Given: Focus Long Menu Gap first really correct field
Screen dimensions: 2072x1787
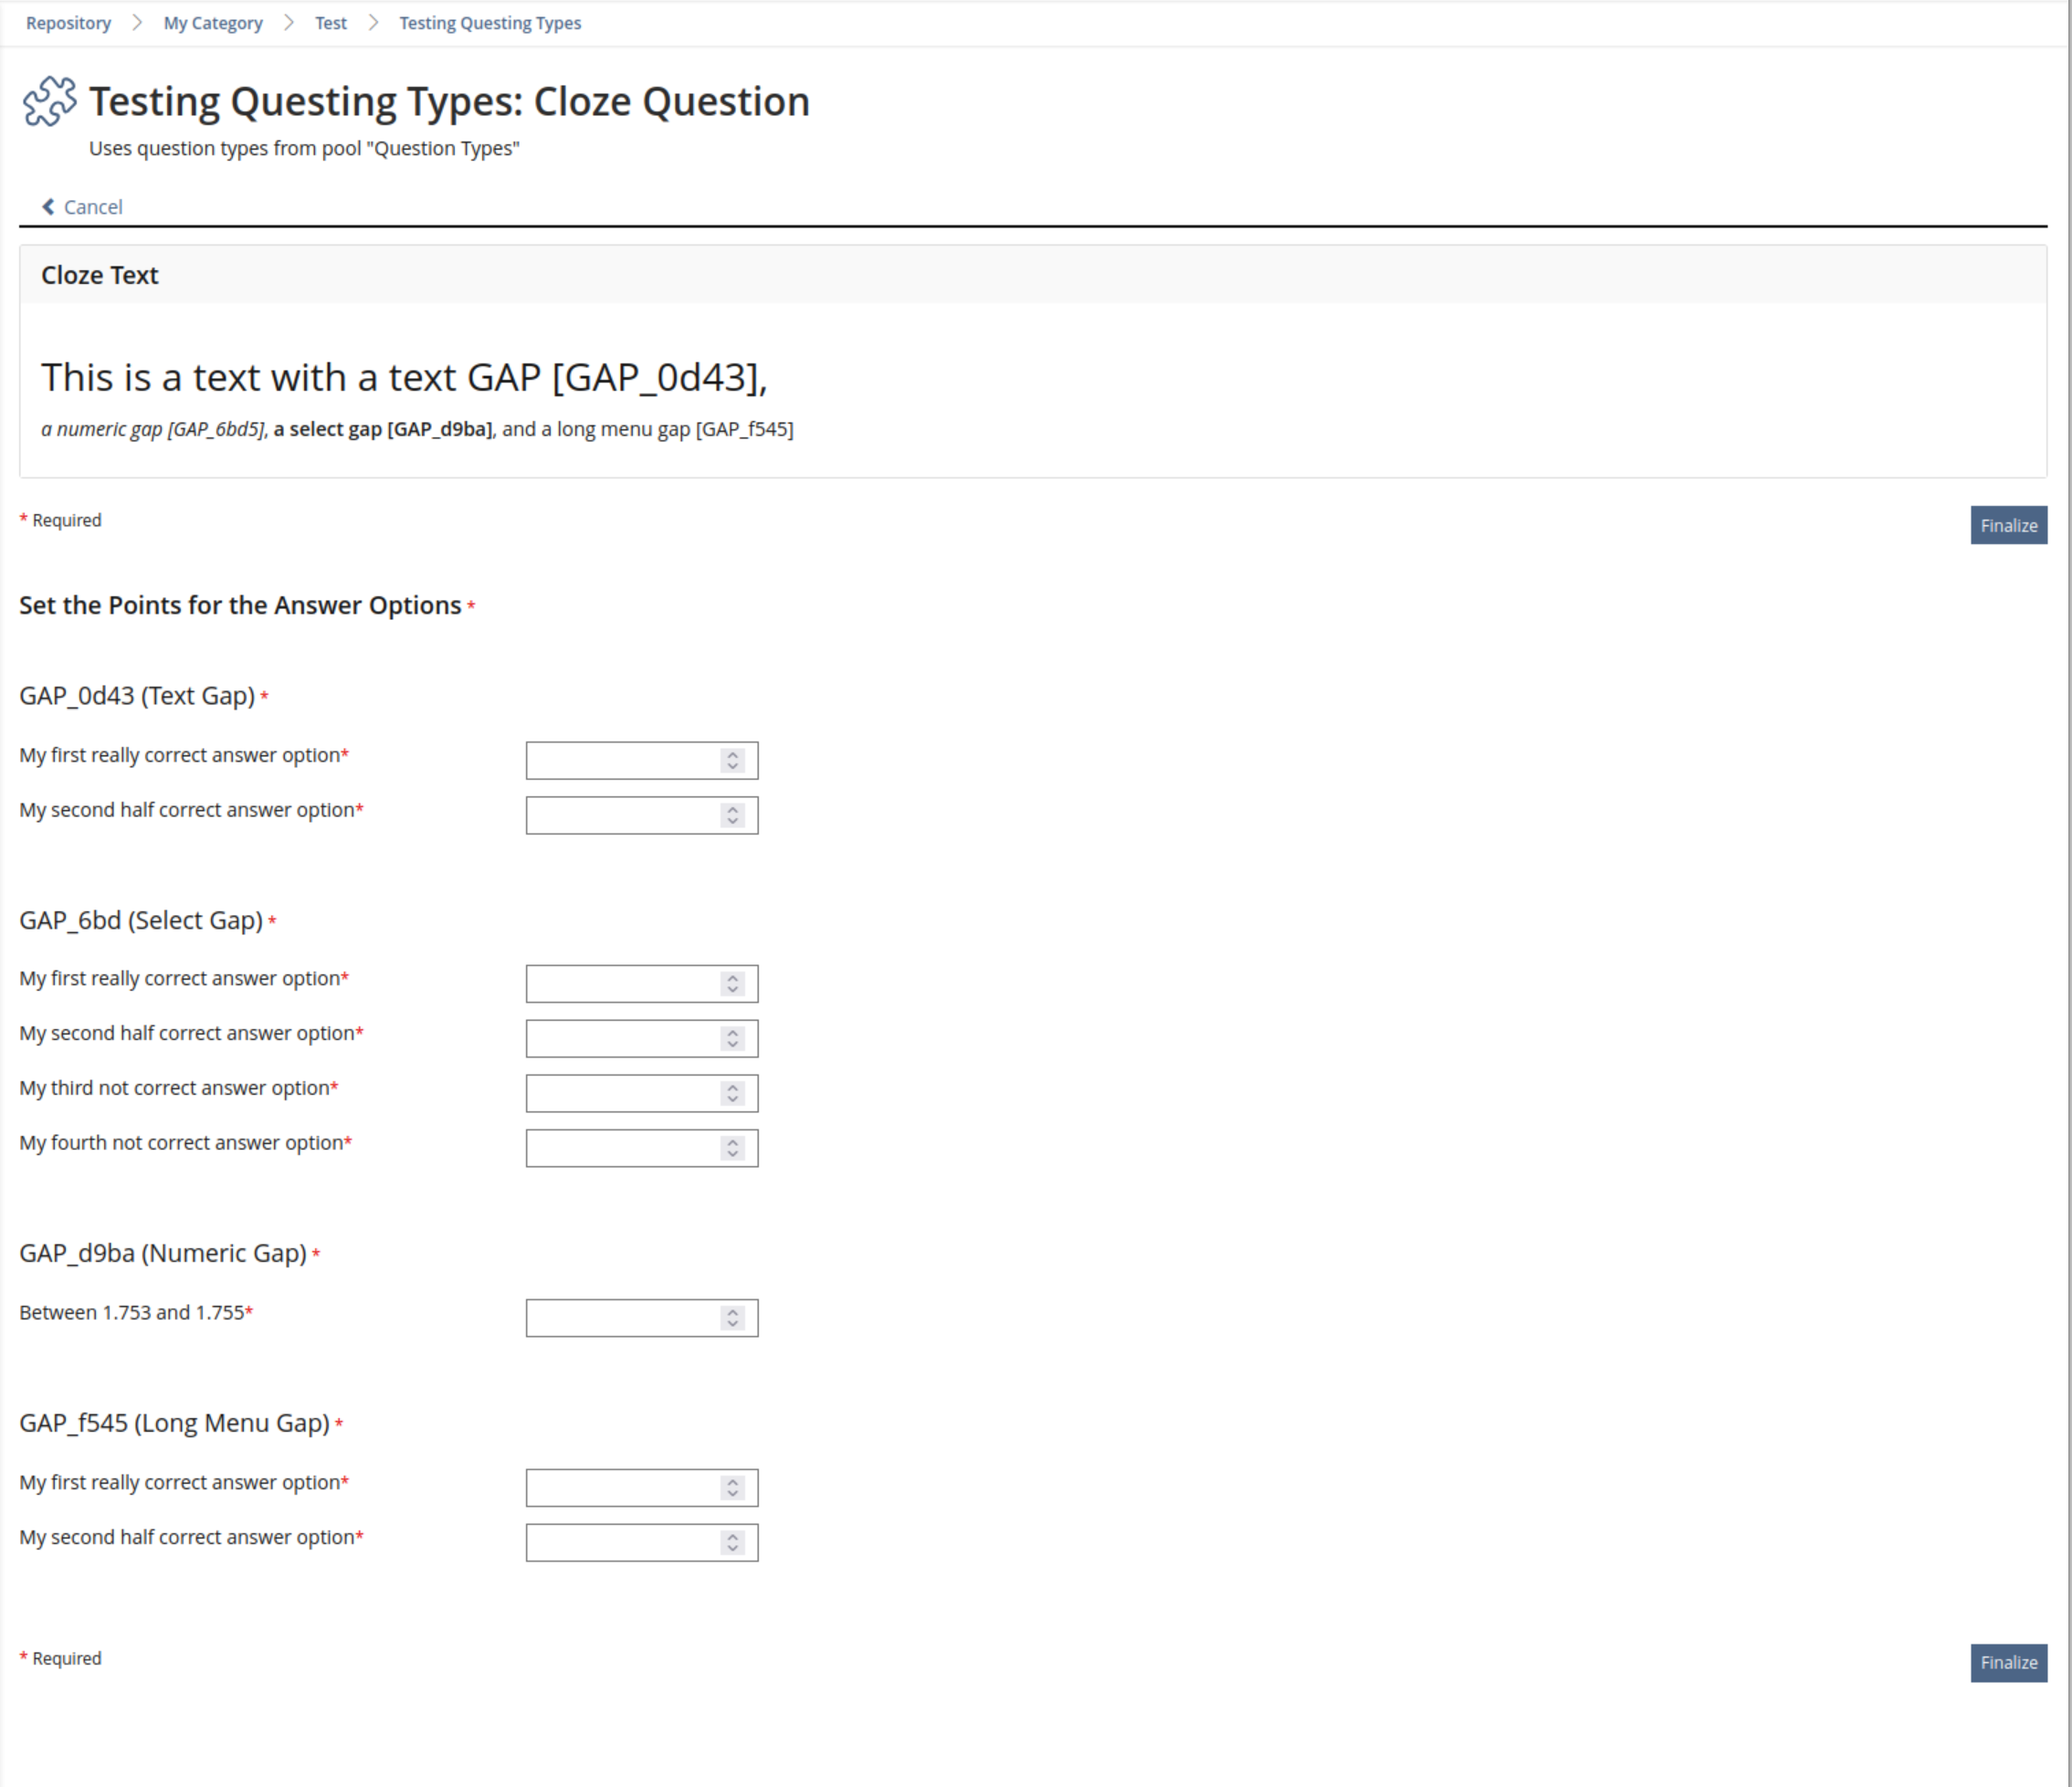Looking at the screenshot, I should point(621,1488).
